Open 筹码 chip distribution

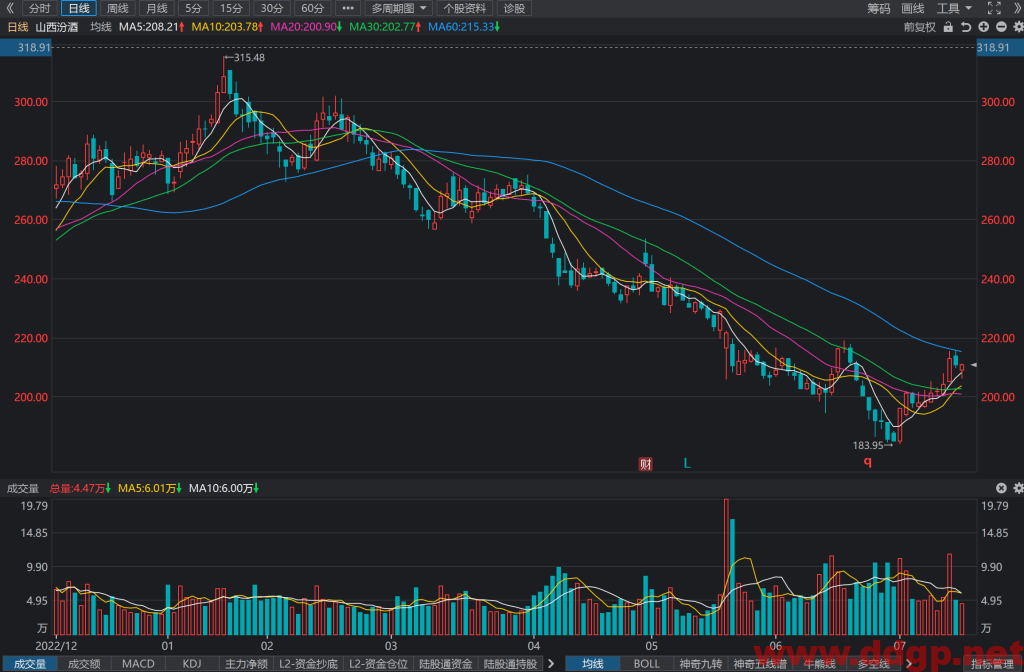coord(878,8)
